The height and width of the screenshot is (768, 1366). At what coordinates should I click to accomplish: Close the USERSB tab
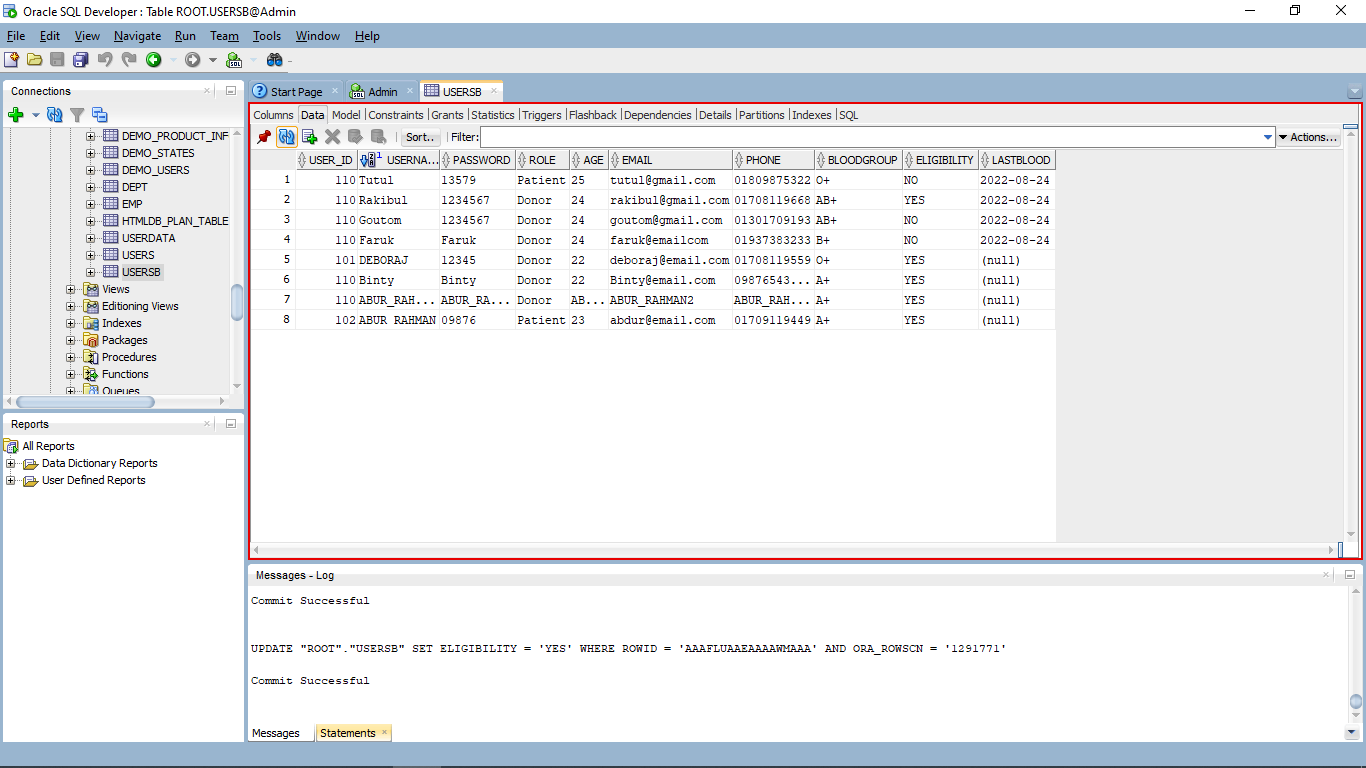493,91
